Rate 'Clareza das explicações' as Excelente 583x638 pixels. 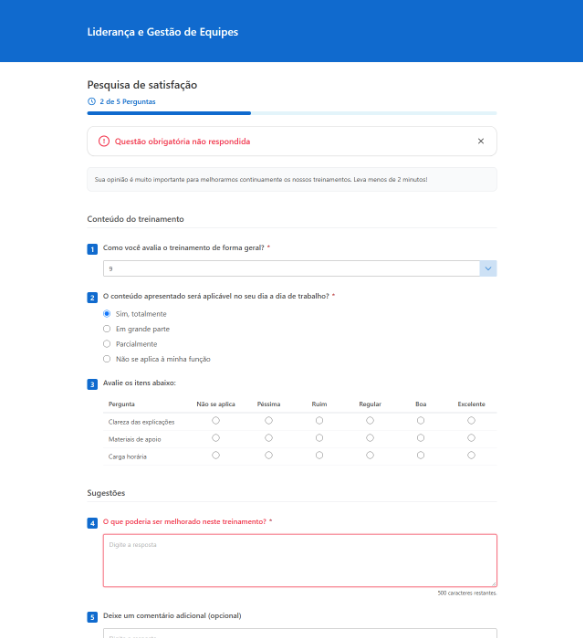tap(471, 420)
